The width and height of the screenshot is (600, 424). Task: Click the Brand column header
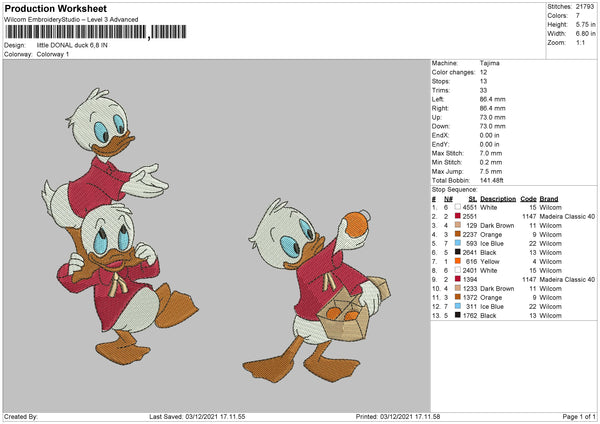click(x=549, y=197)
